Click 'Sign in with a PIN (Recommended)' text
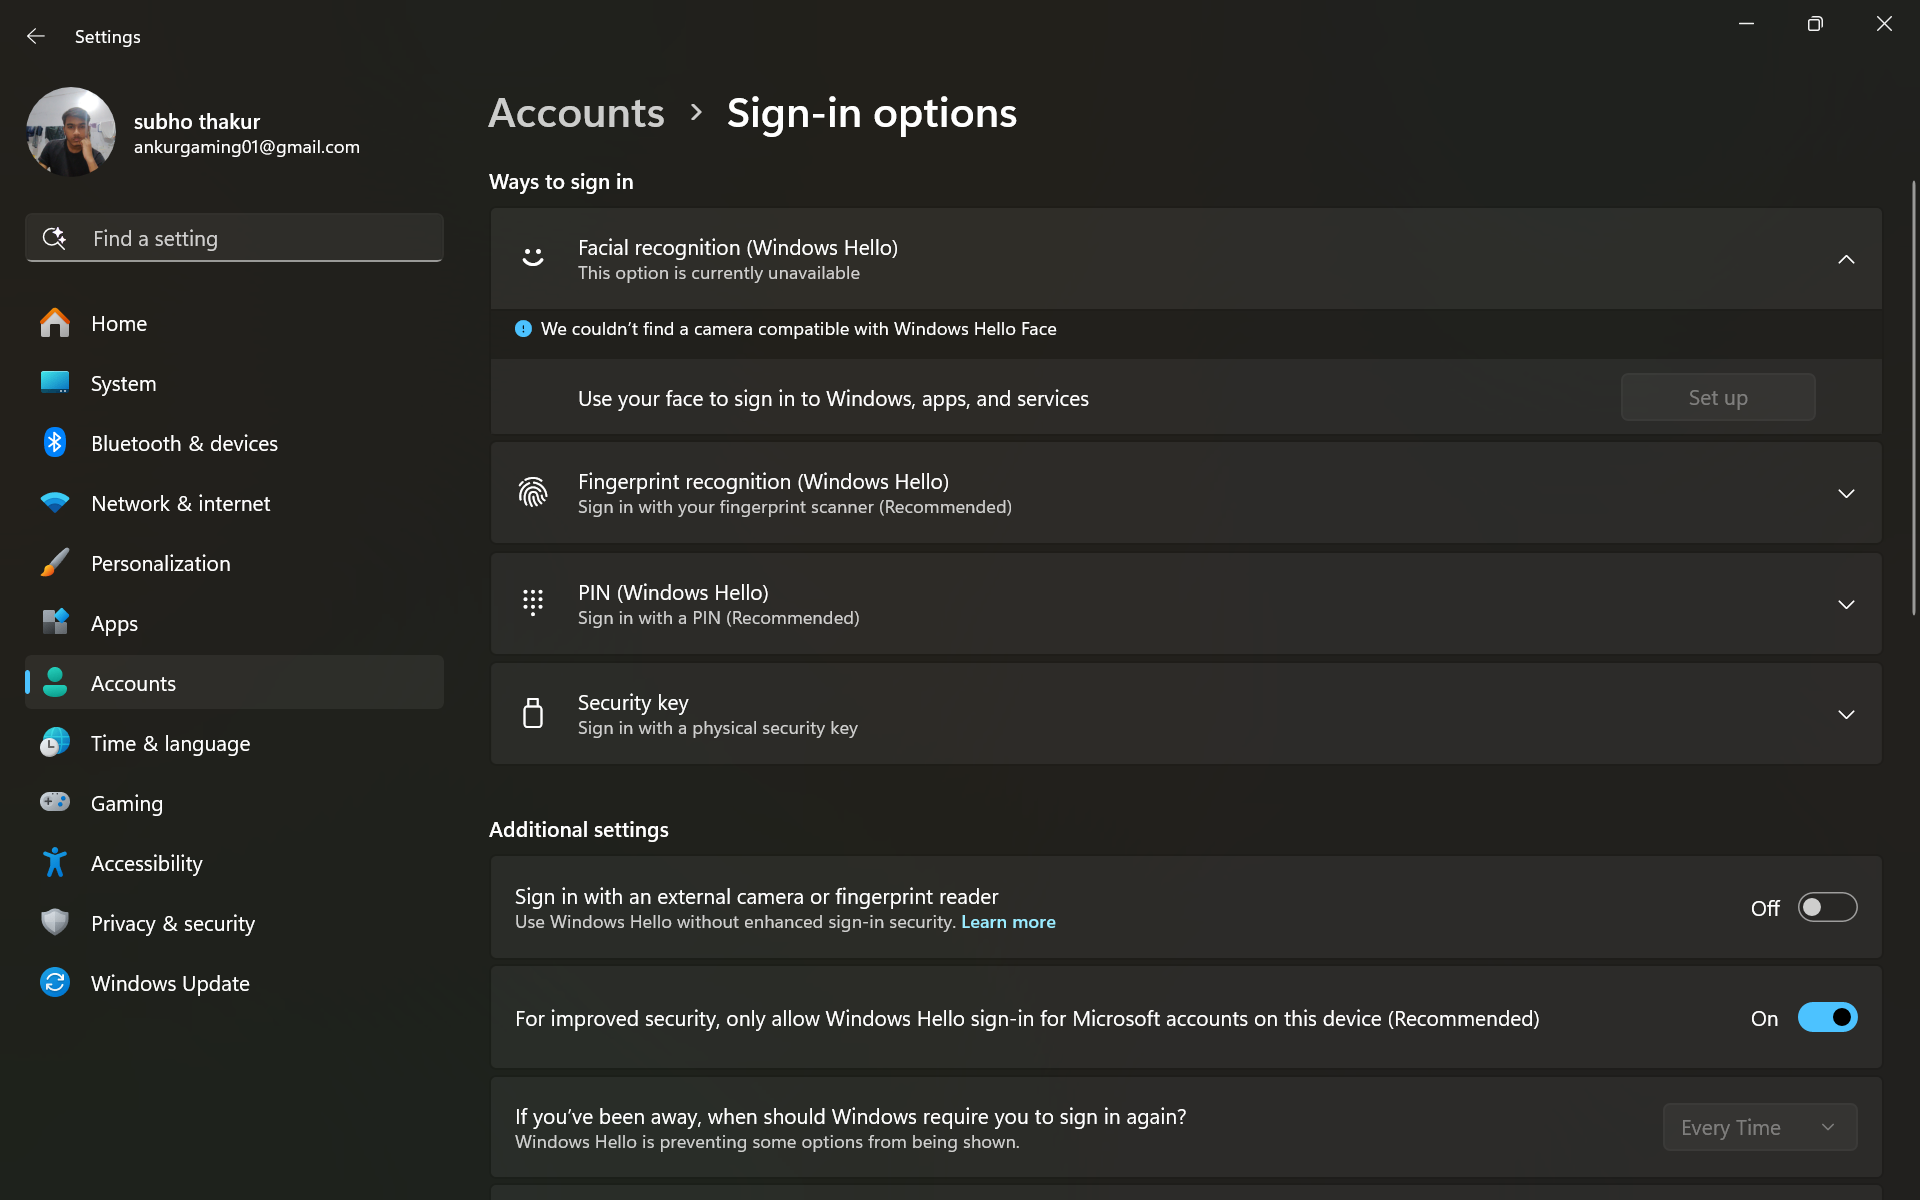 719,618
